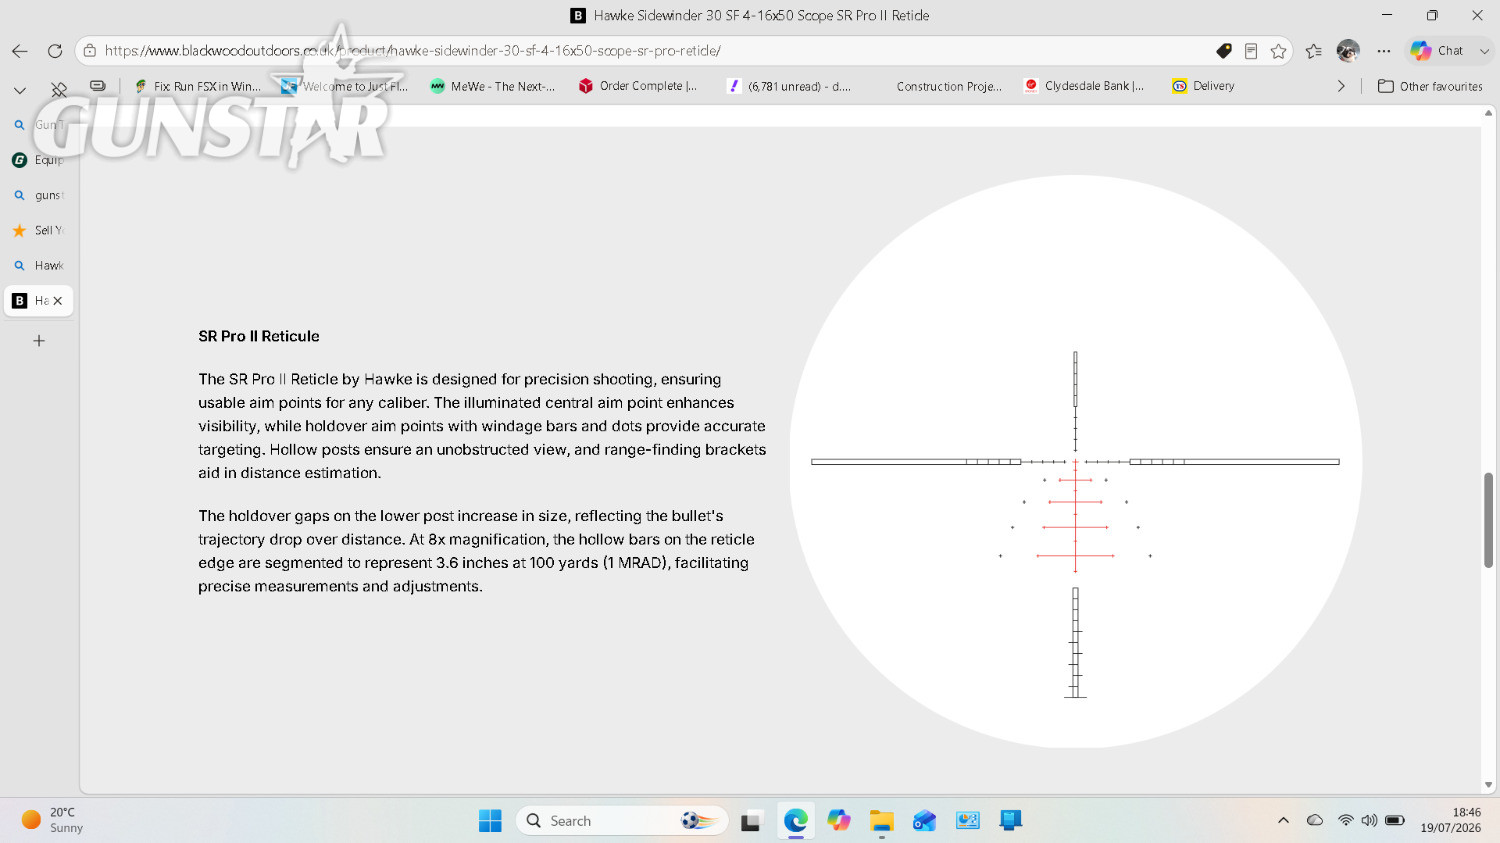The height and width of the screenshot is (843, 1500).
Task: Open OneDrive cloud tray icon
Action: 1315,821
